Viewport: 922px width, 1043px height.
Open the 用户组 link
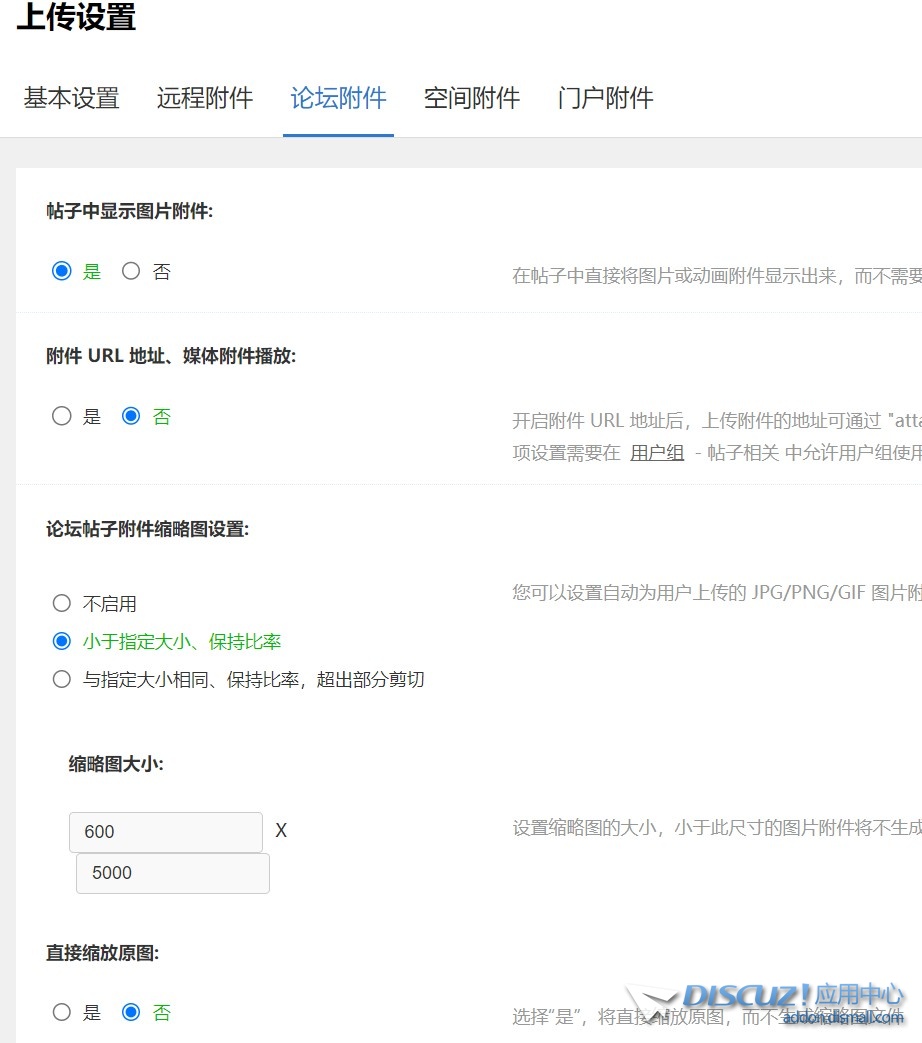(657, 453)
